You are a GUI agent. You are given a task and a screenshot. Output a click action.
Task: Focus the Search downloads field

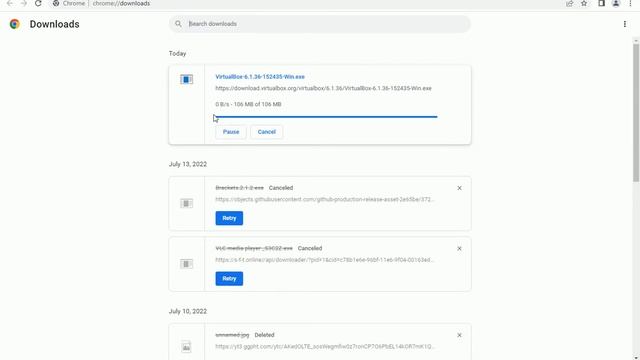coord(320,24)
